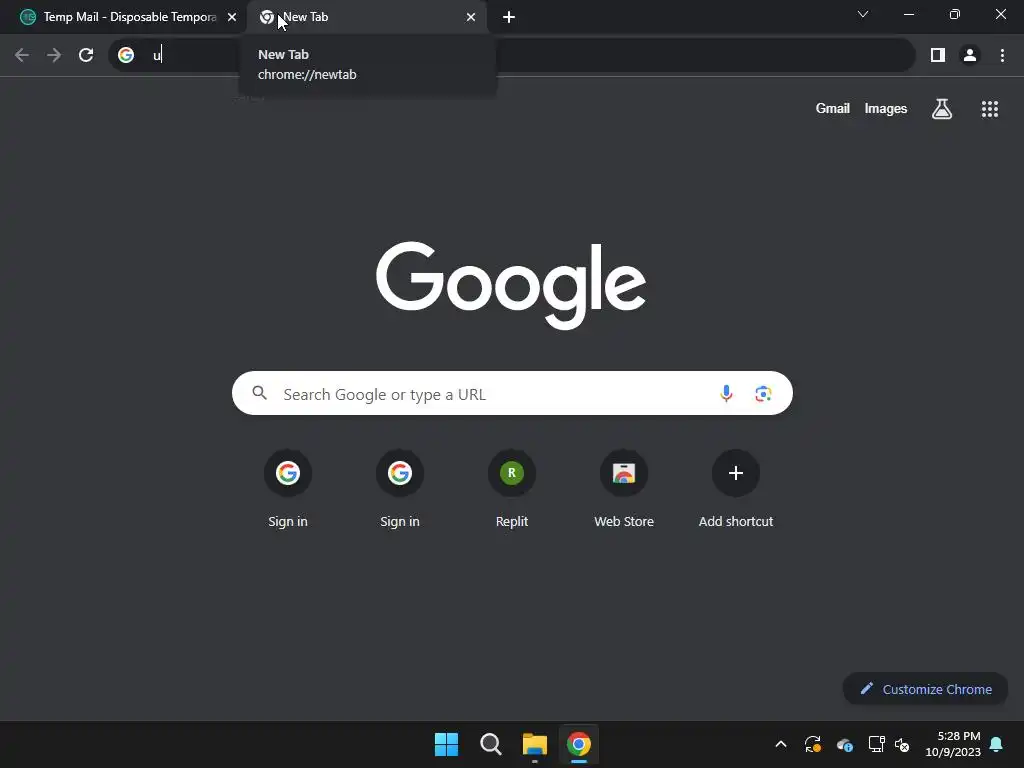Click the Search Google or type a URL box
The width and height of the screenshot is (1024, 768).
pyautogui.click(x=513, y=393)
